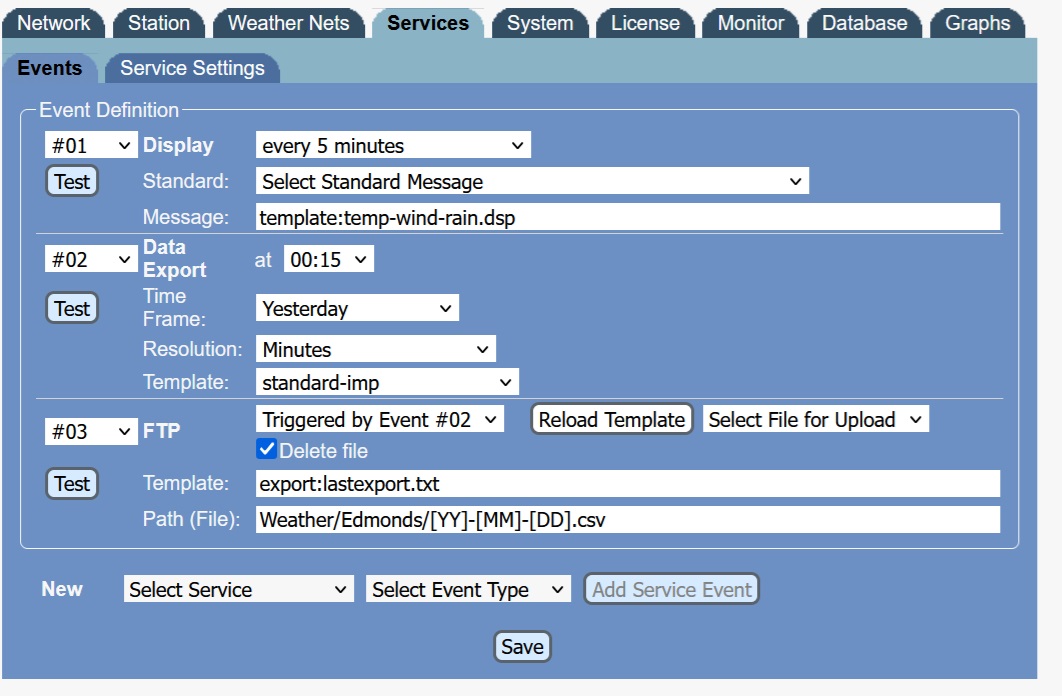The image size is (1062, 696).
Task: Open the Display interval dropdown
Action: [393, 146]
